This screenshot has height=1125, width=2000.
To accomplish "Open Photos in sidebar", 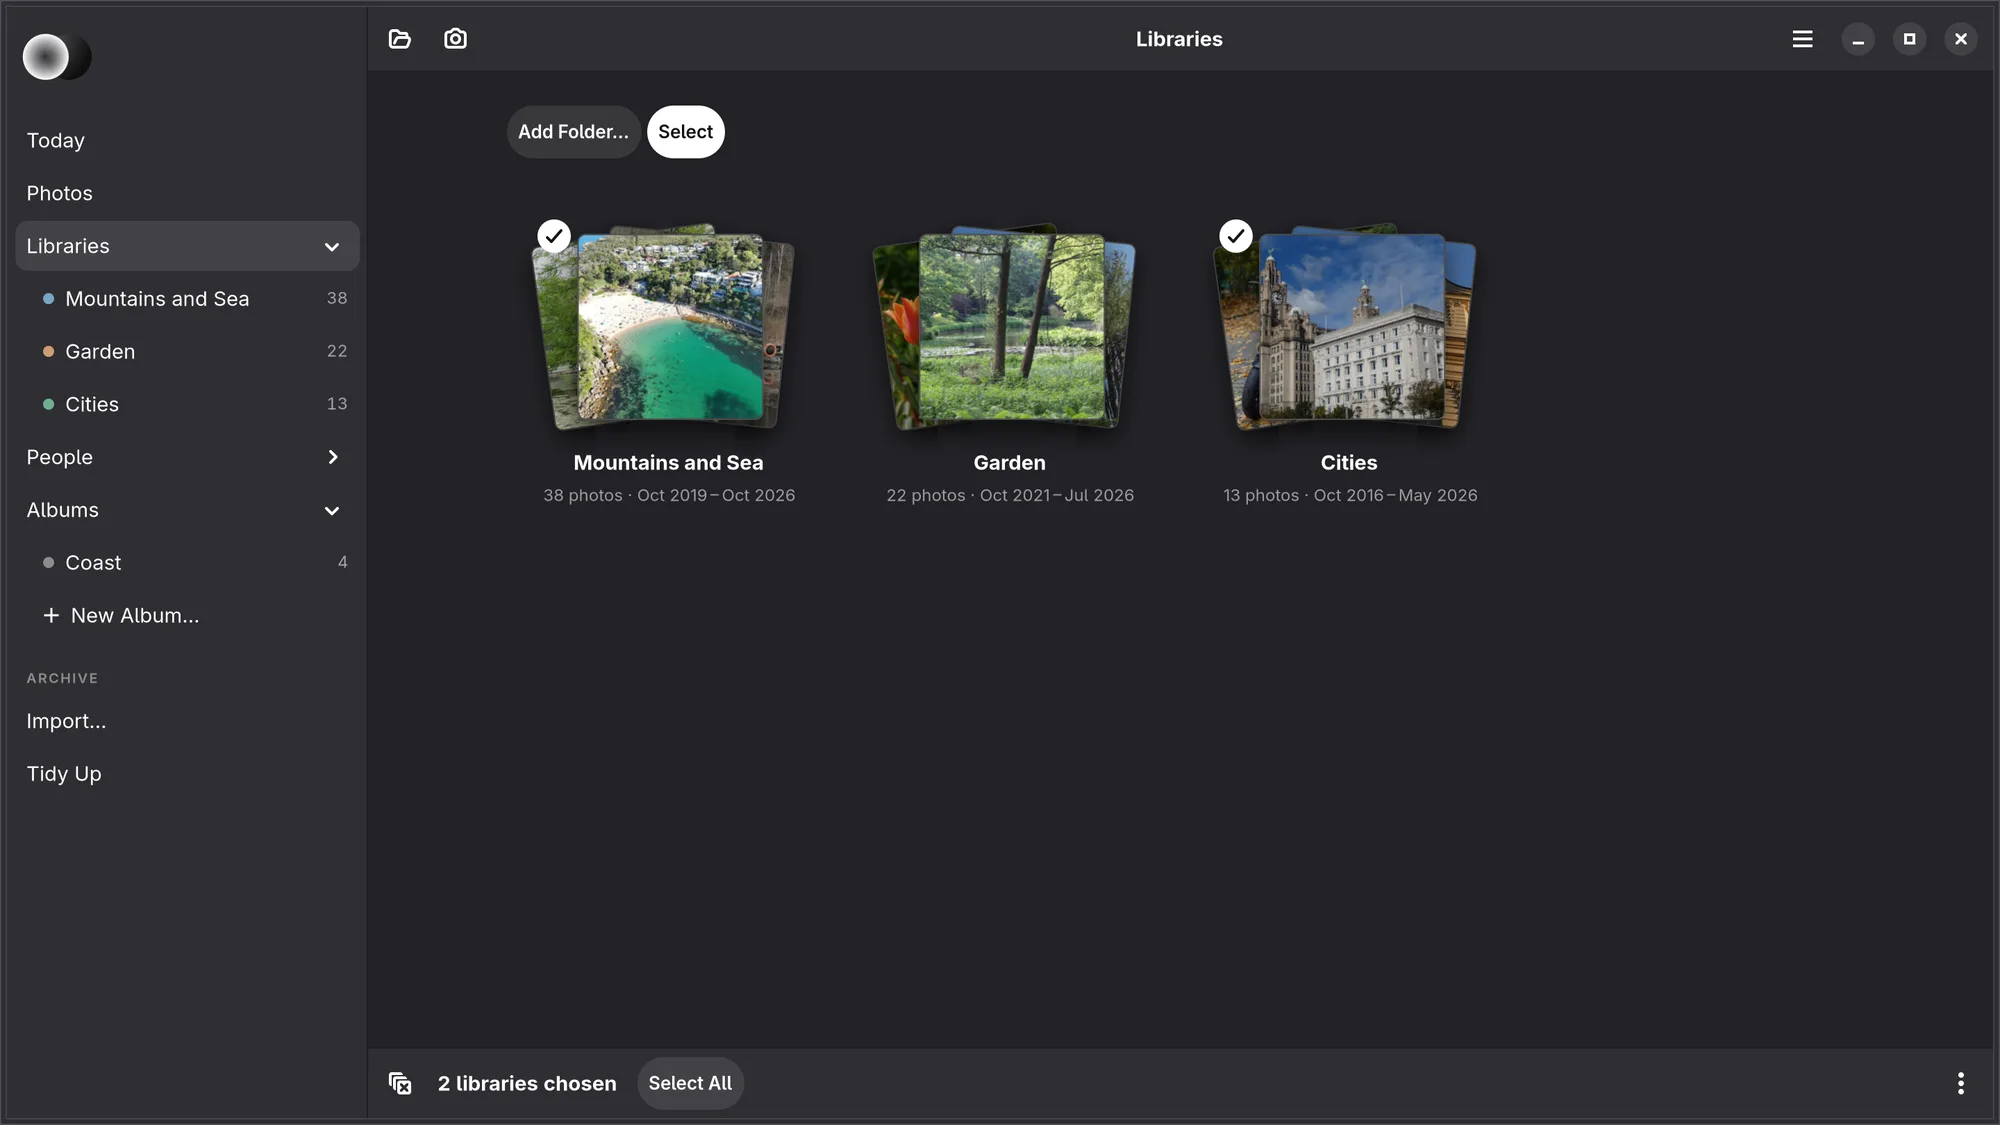I will [187, 194].
